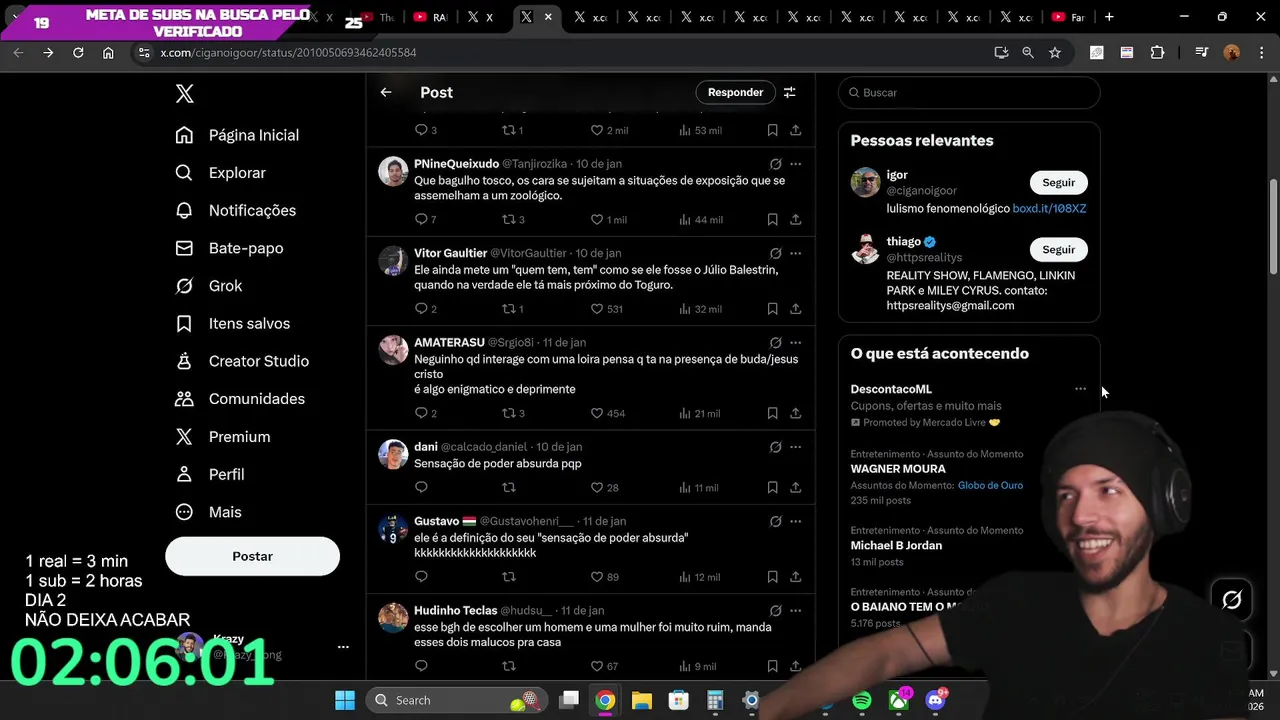
Task: Reload the page in Chrome
Action: click(x=78, y=52)
